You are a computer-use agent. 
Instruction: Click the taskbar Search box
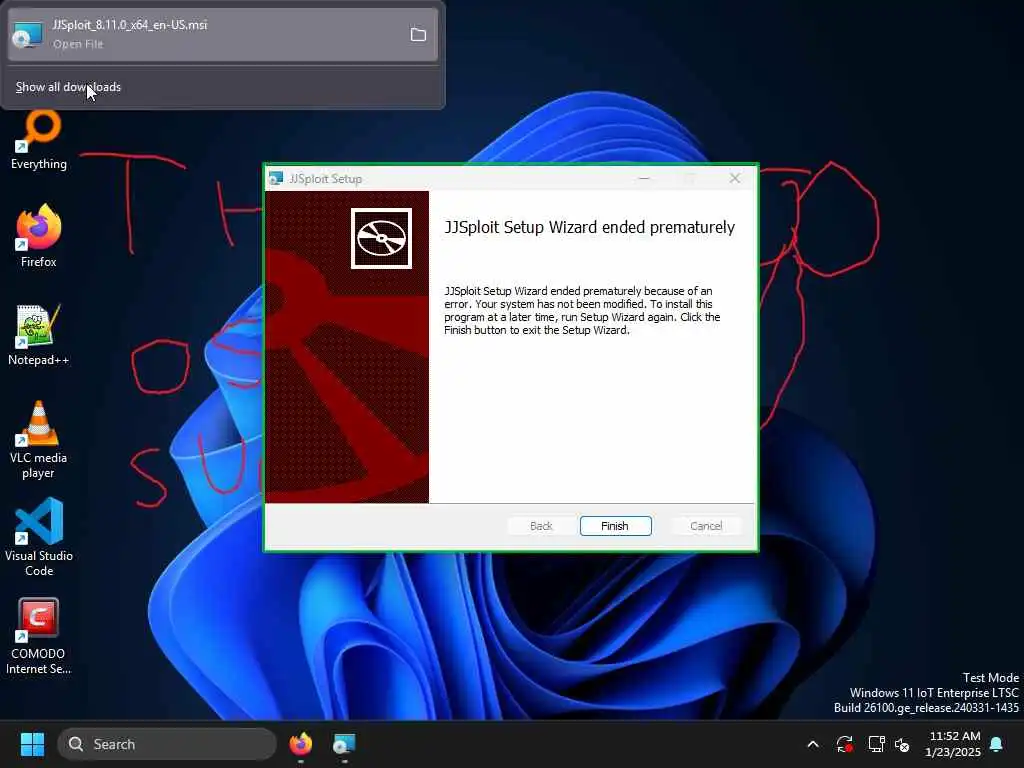(x=167, y=744)
